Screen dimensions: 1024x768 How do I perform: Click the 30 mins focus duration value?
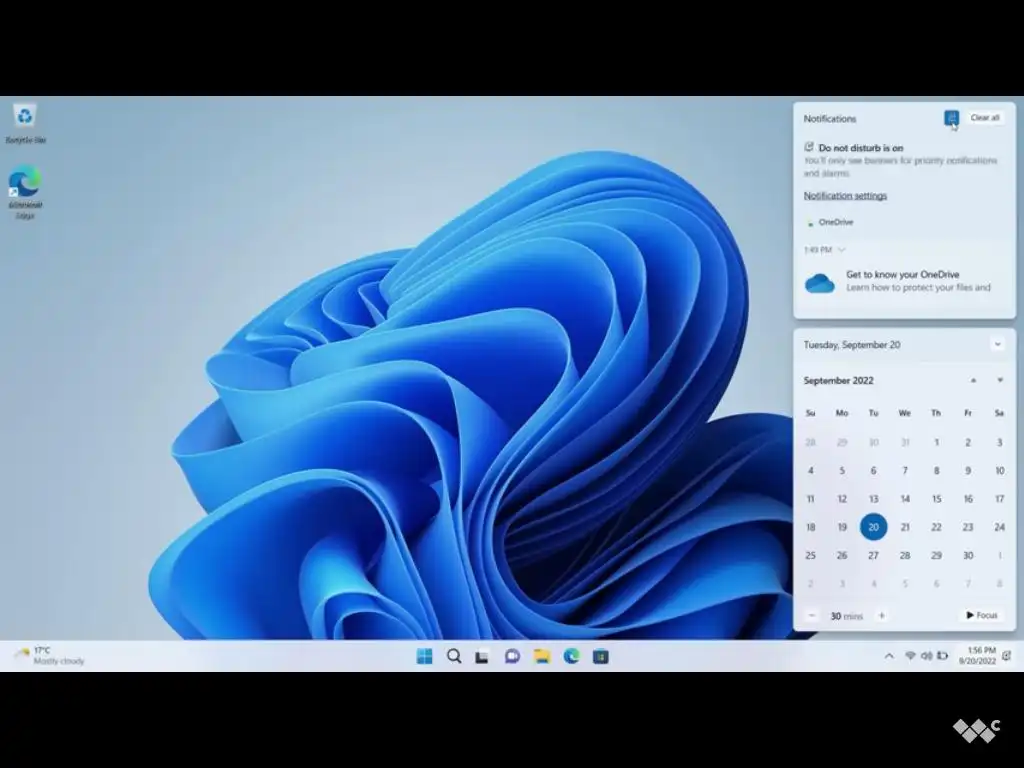pyautogui.click(x=846, y=616)
